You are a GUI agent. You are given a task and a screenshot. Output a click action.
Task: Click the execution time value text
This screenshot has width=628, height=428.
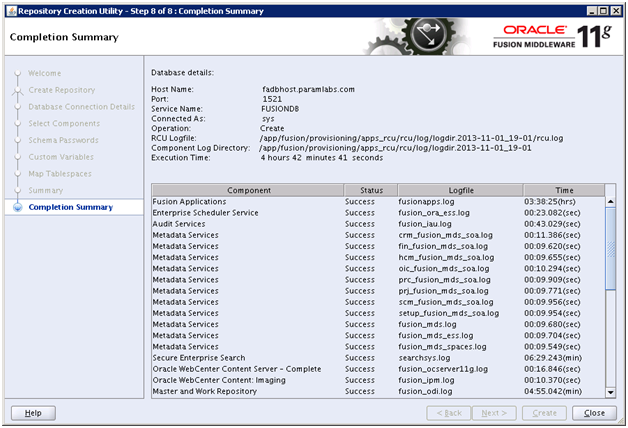click(322, 158)
